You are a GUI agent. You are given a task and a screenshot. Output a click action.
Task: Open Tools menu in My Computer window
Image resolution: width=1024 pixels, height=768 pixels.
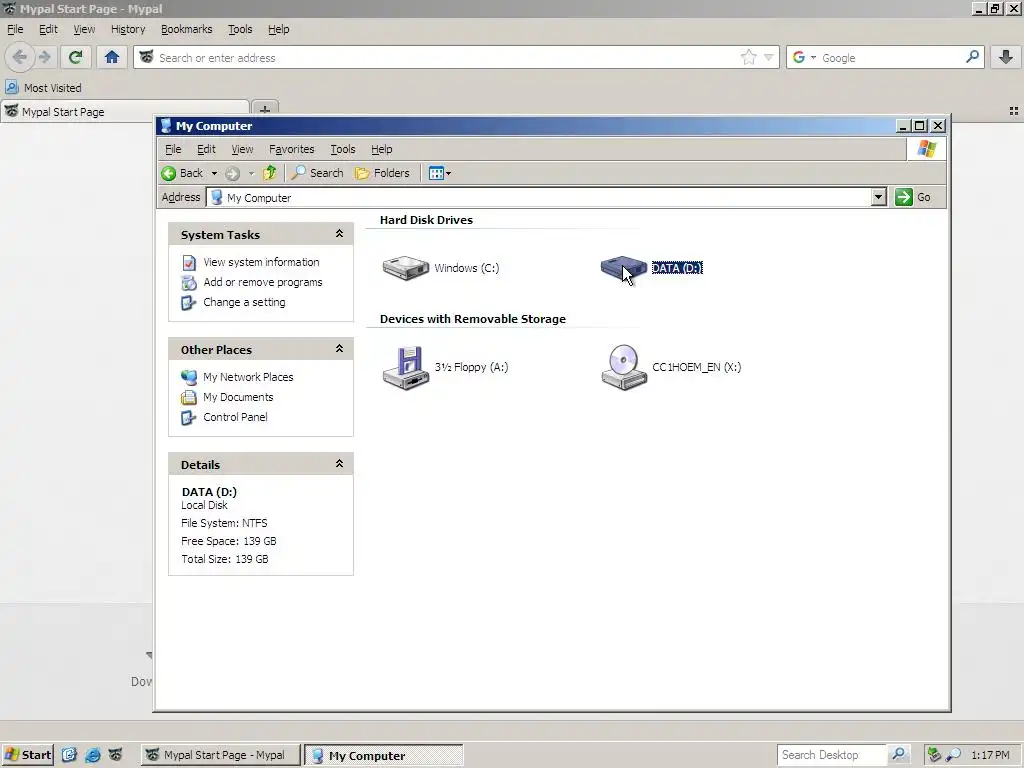343,150
